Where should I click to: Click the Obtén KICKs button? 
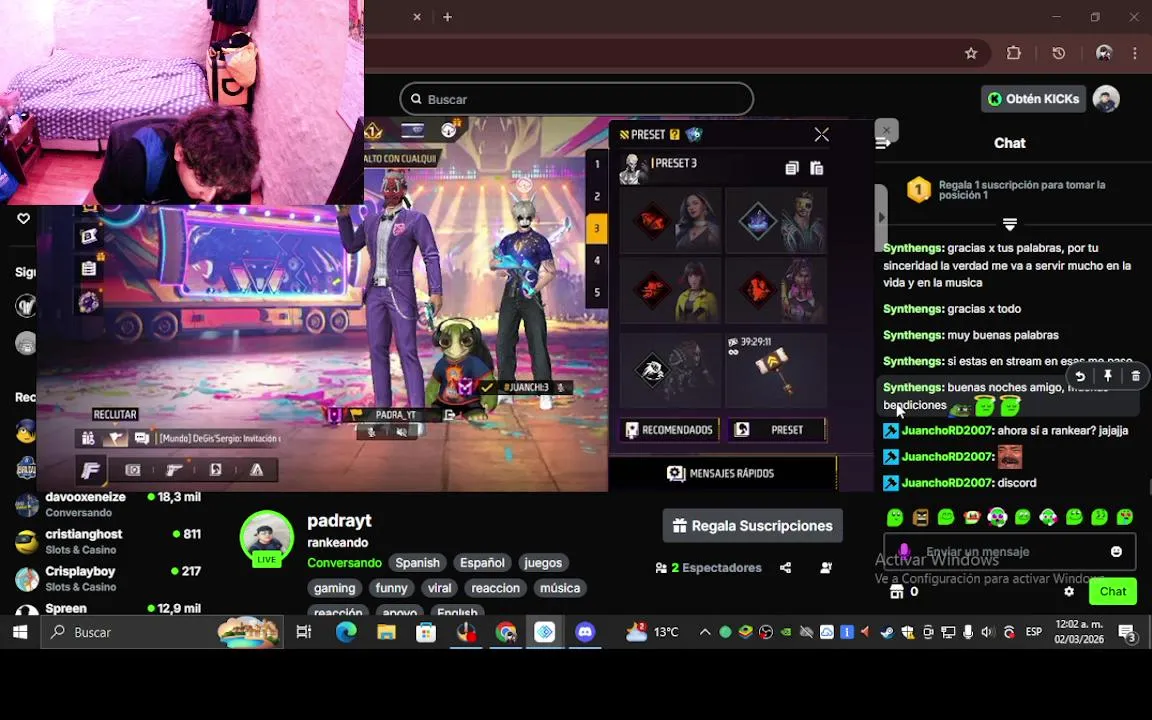(x=1034, y=98)
